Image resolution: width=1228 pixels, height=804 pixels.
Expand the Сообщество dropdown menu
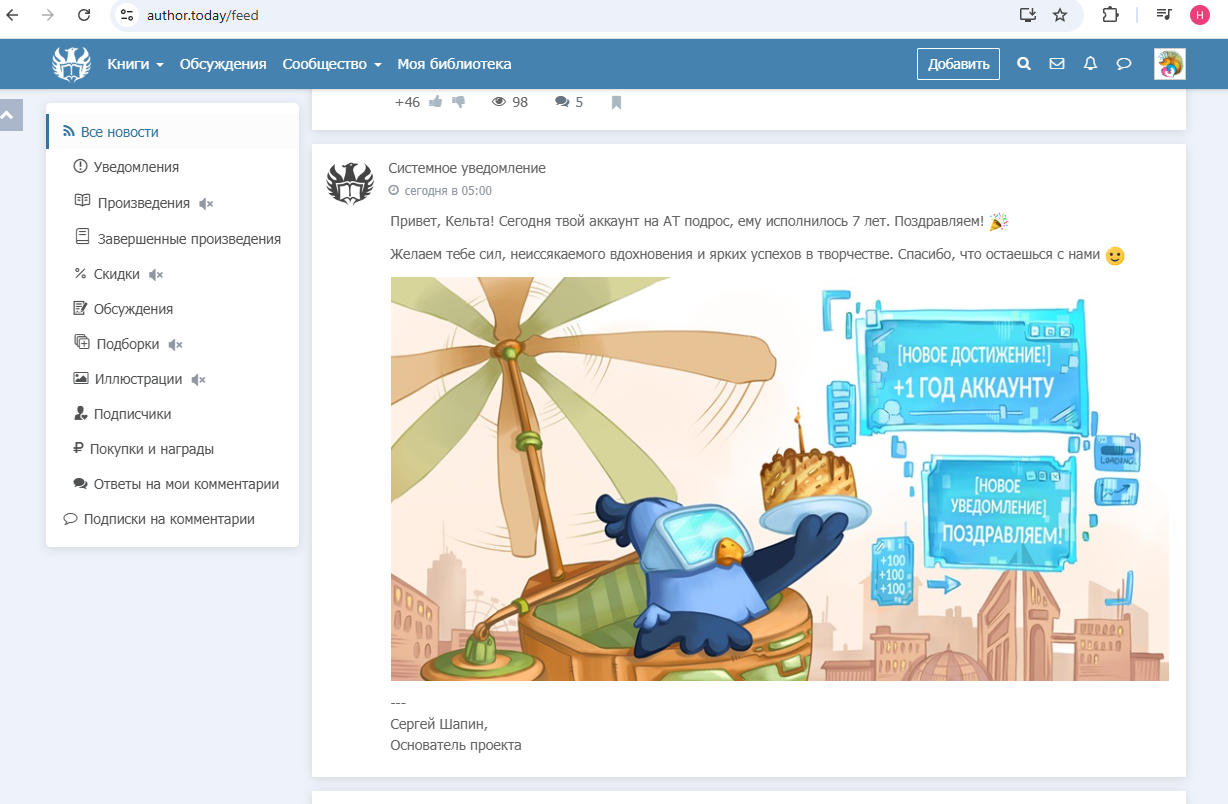click(331, 64)
